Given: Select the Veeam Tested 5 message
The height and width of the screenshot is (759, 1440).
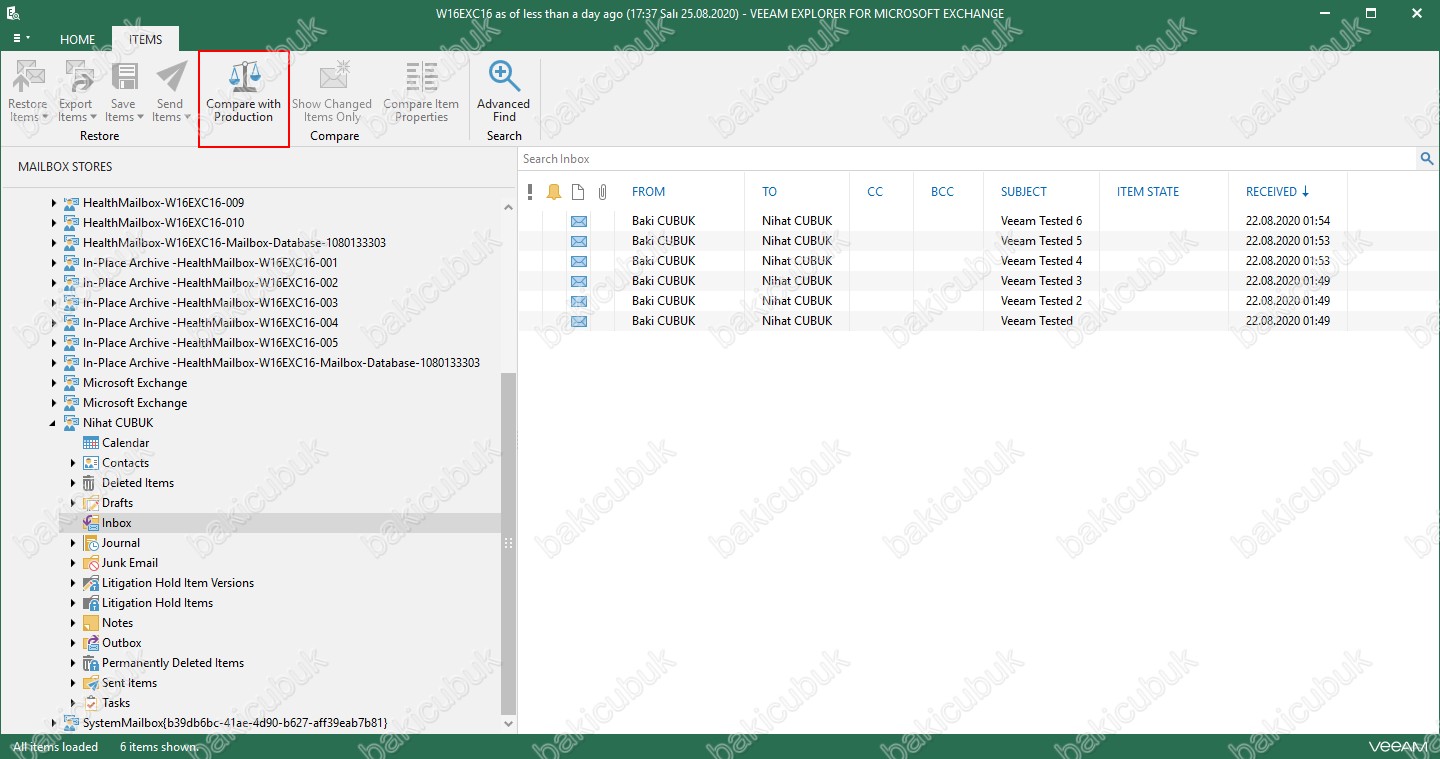Looking at the screenshot, I should click(x=933, y=241).
